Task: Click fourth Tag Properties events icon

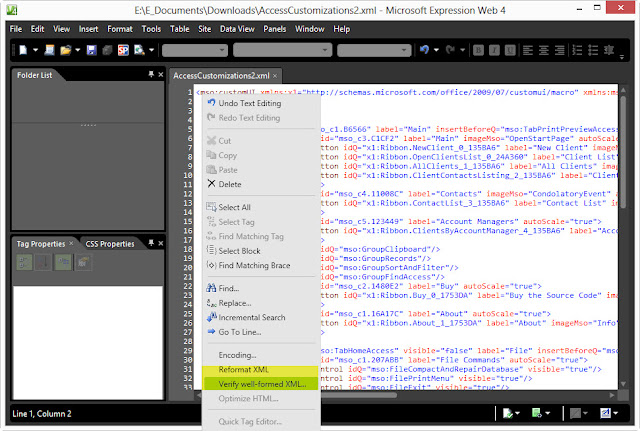Action: pos(83,262)
